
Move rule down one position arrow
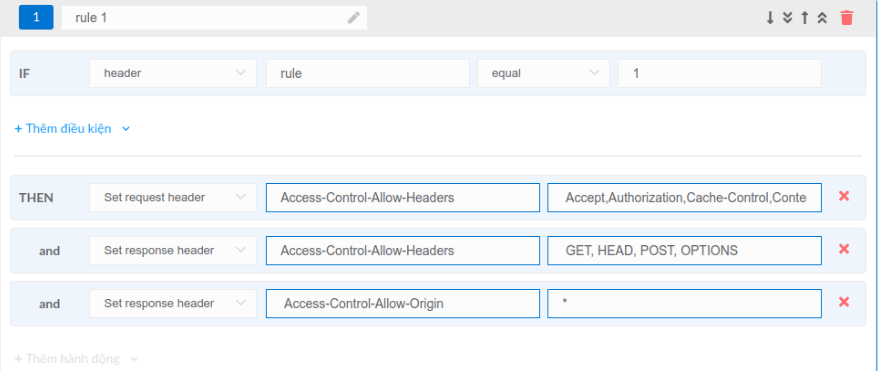click(x=770, y=18)
